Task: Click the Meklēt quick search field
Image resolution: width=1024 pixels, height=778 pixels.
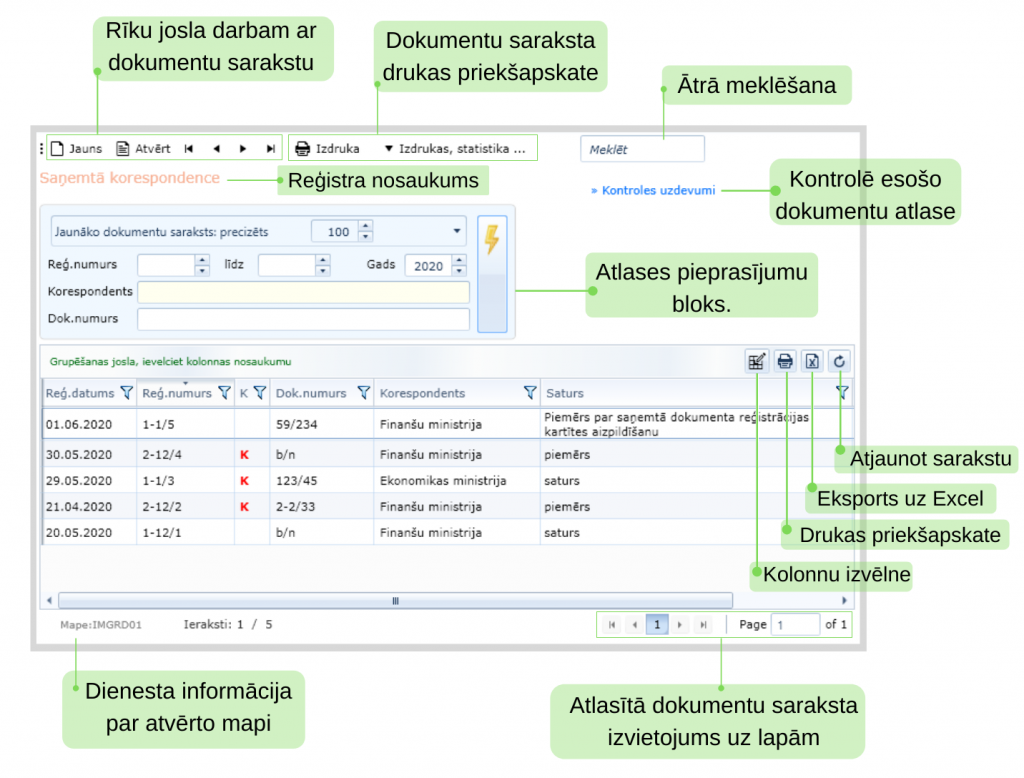Action: click(x=642, y=150)
